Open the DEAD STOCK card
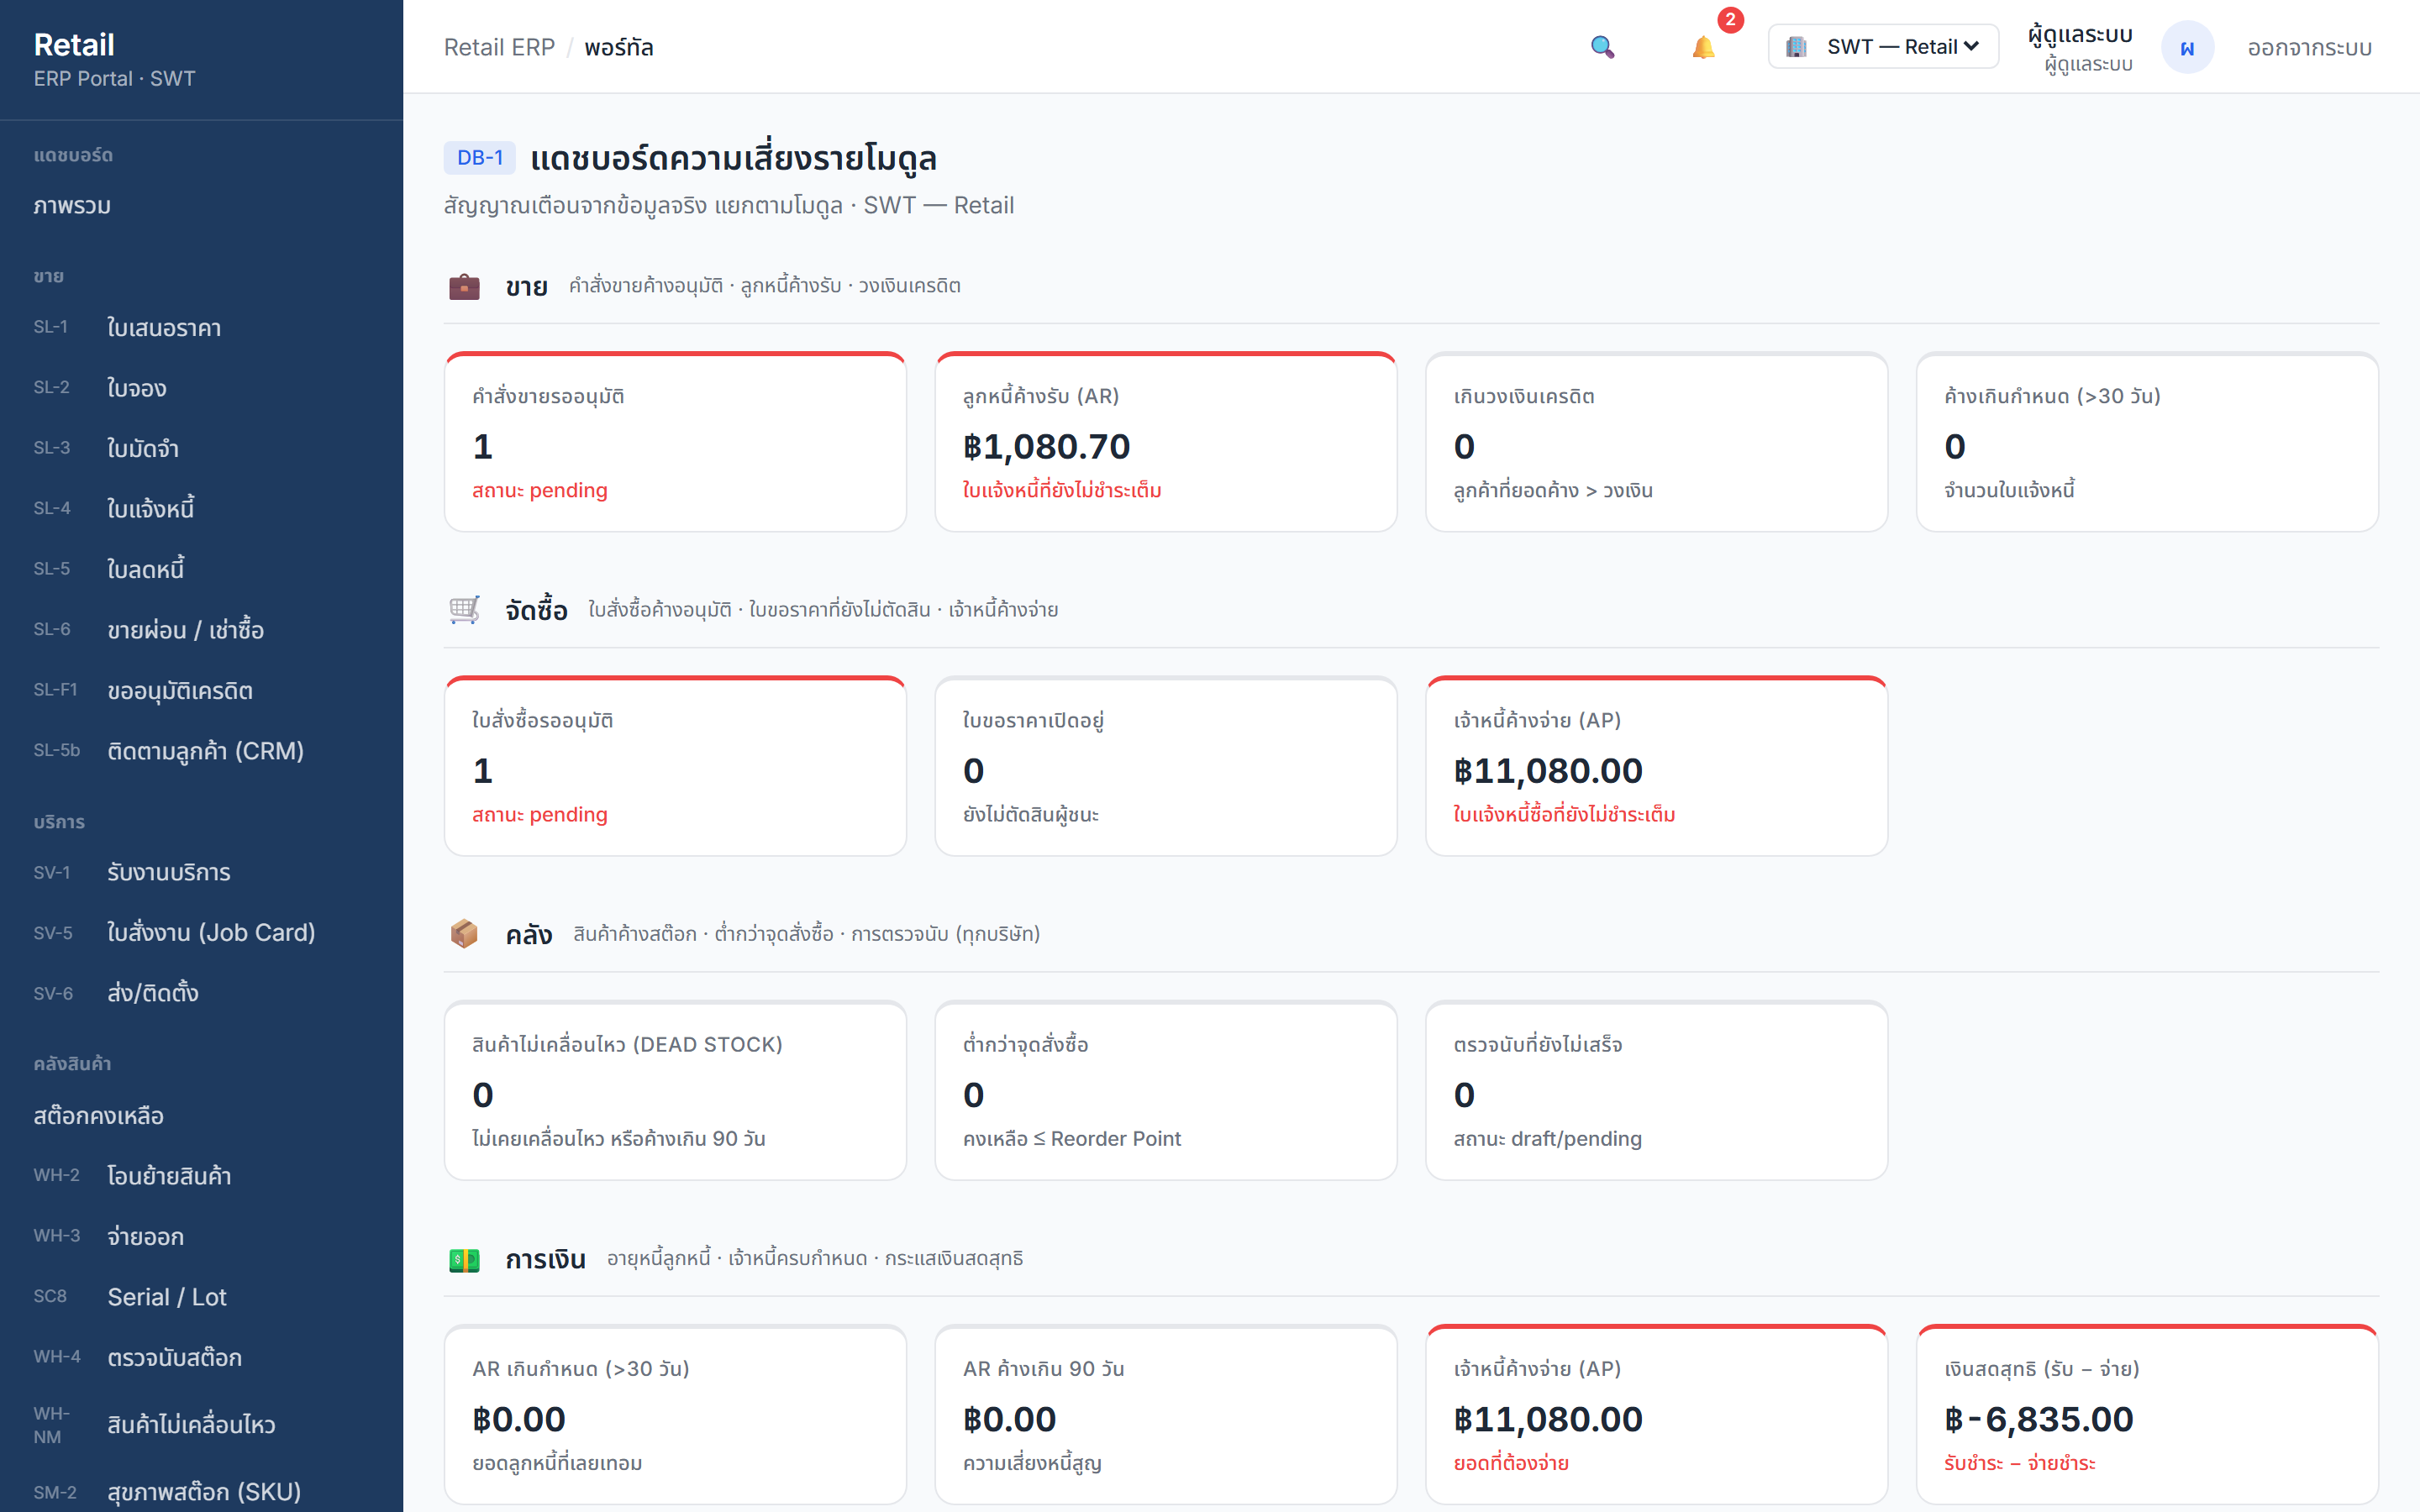The image size is (2420, 1512). [x=675, y=1090]
